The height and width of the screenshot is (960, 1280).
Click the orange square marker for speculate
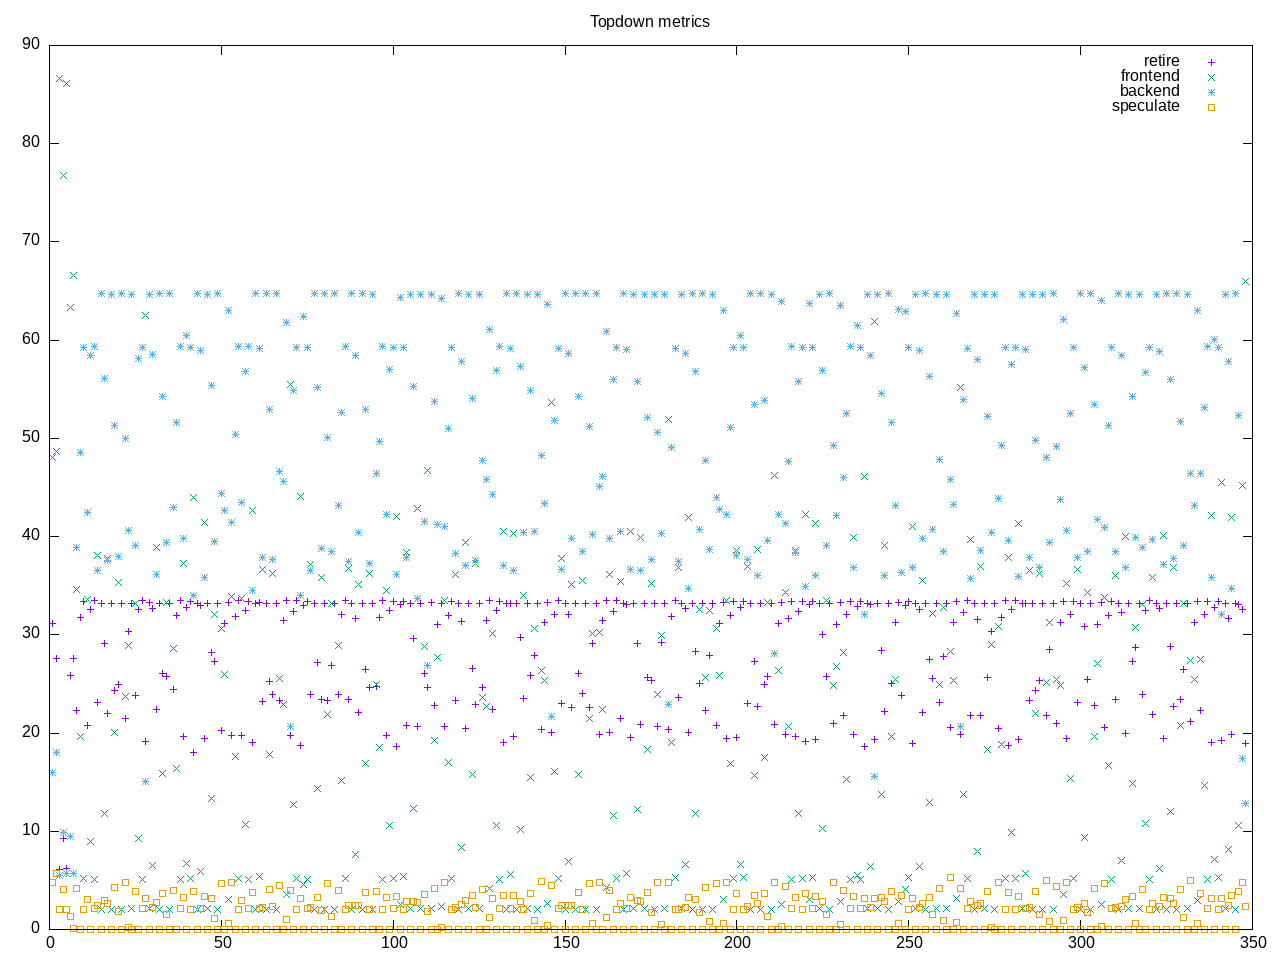pyautogui.click(x=1211, y=107)
